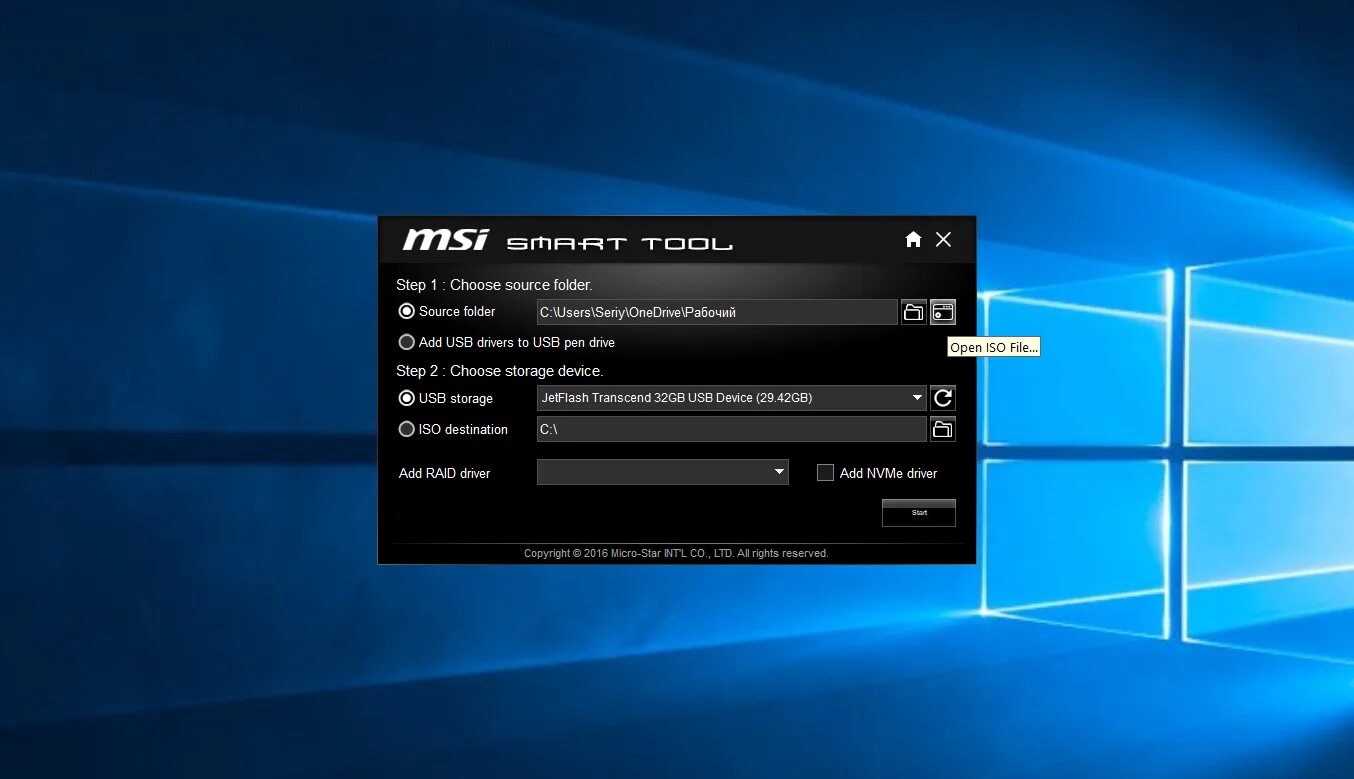
Task: Edit the ISO destination path field
Action: 732,429
